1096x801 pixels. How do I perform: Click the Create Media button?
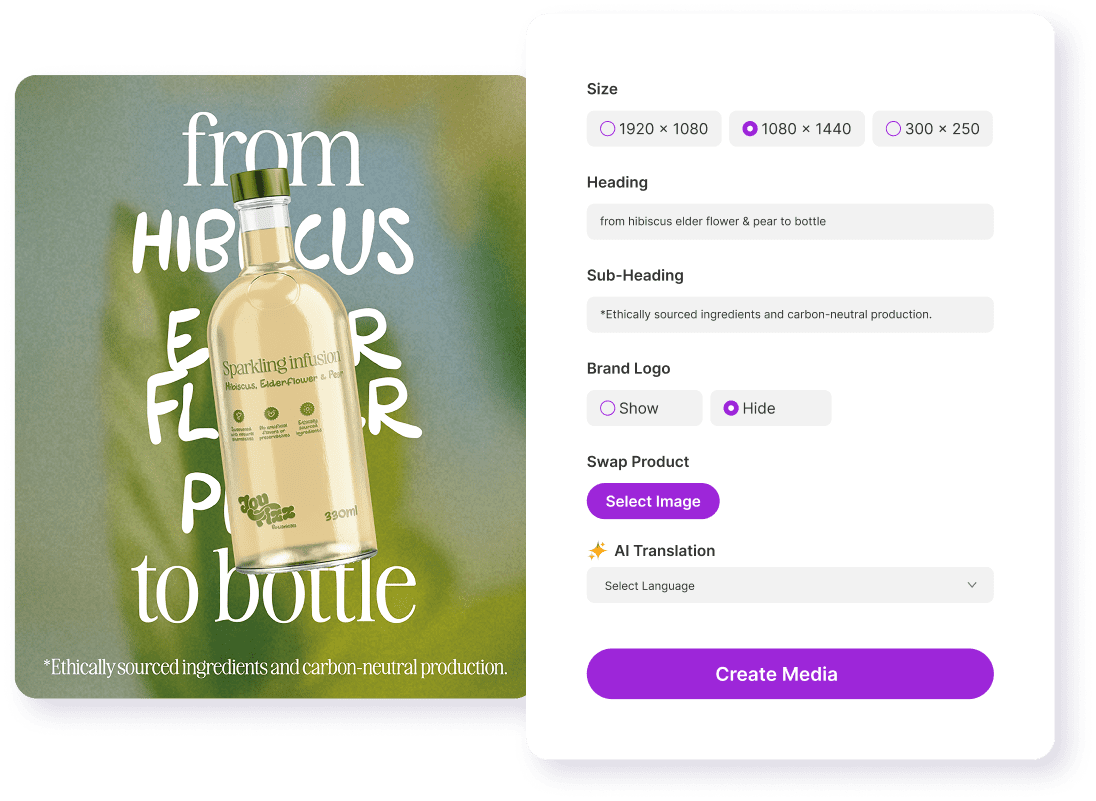click(x=790, y=674)
